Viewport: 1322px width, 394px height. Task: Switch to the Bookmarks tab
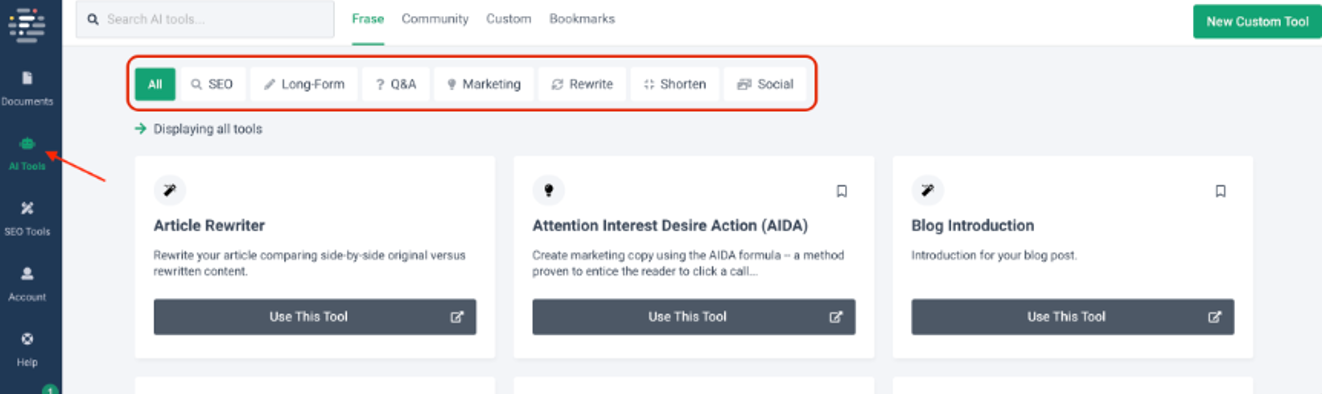click(x=582, y=19)
